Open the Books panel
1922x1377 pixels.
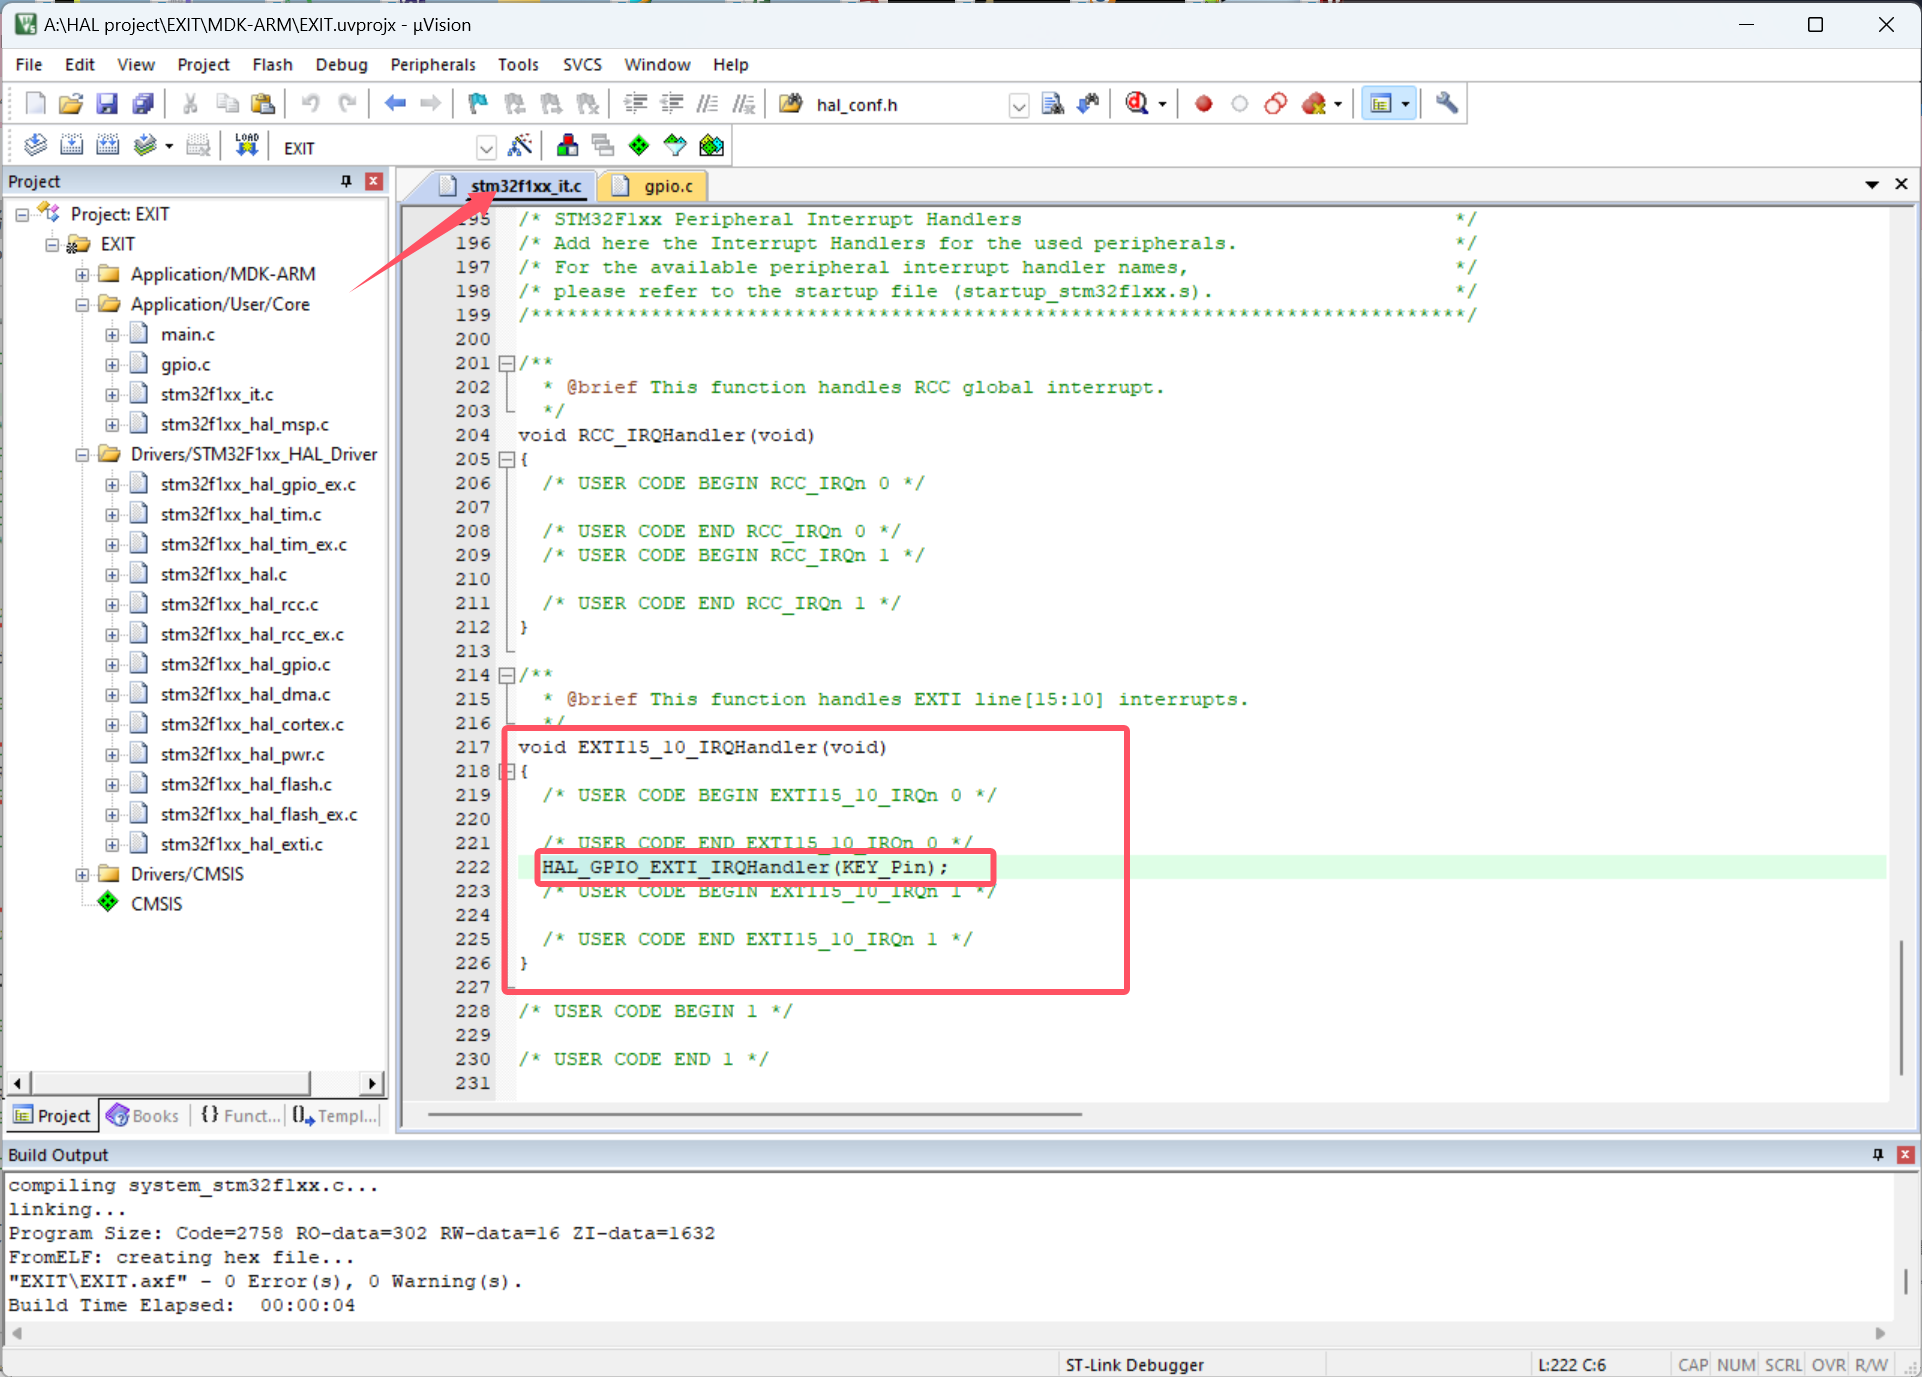(x=143, y=1115)
